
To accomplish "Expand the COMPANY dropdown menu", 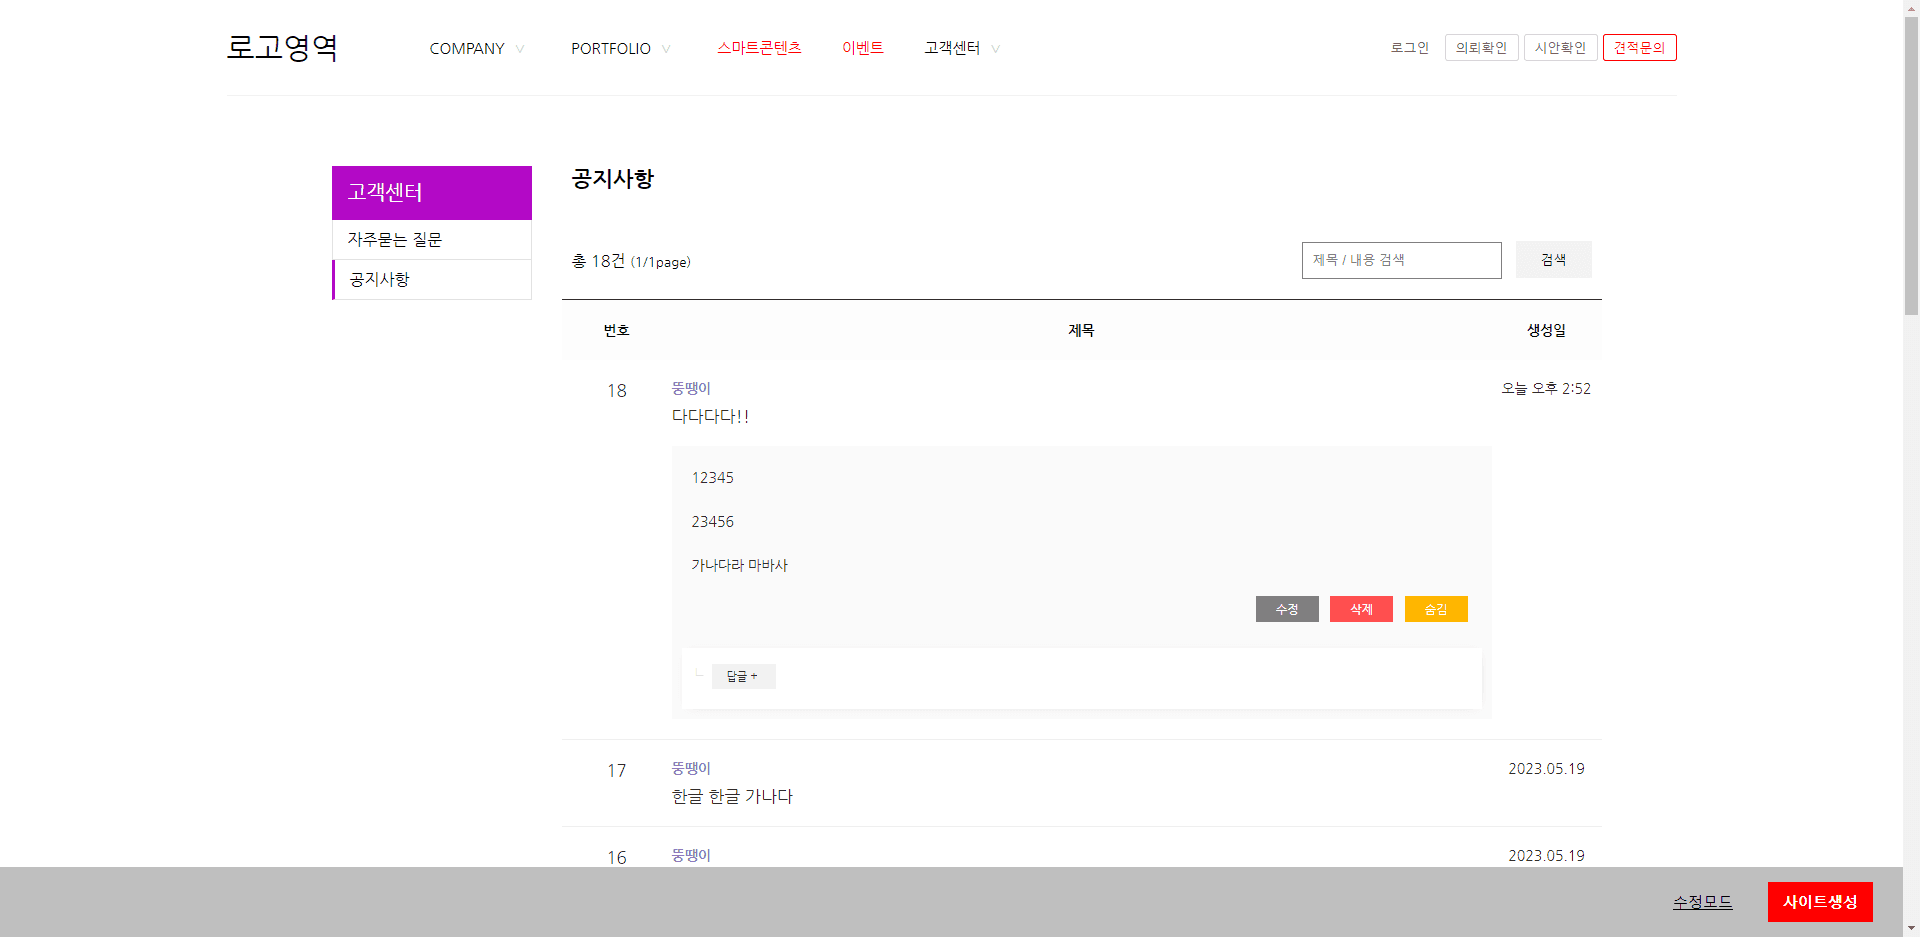I will click(x=476, y=49).
